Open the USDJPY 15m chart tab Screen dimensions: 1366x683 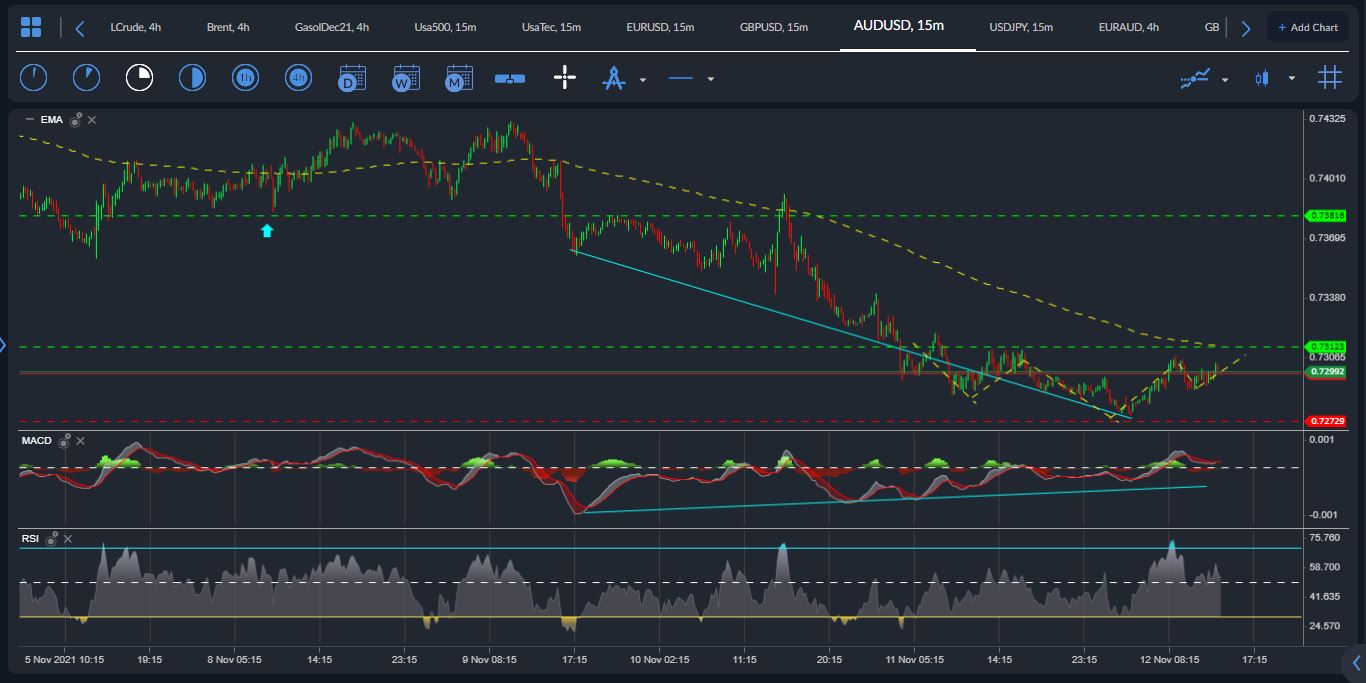pos(1020,27)
